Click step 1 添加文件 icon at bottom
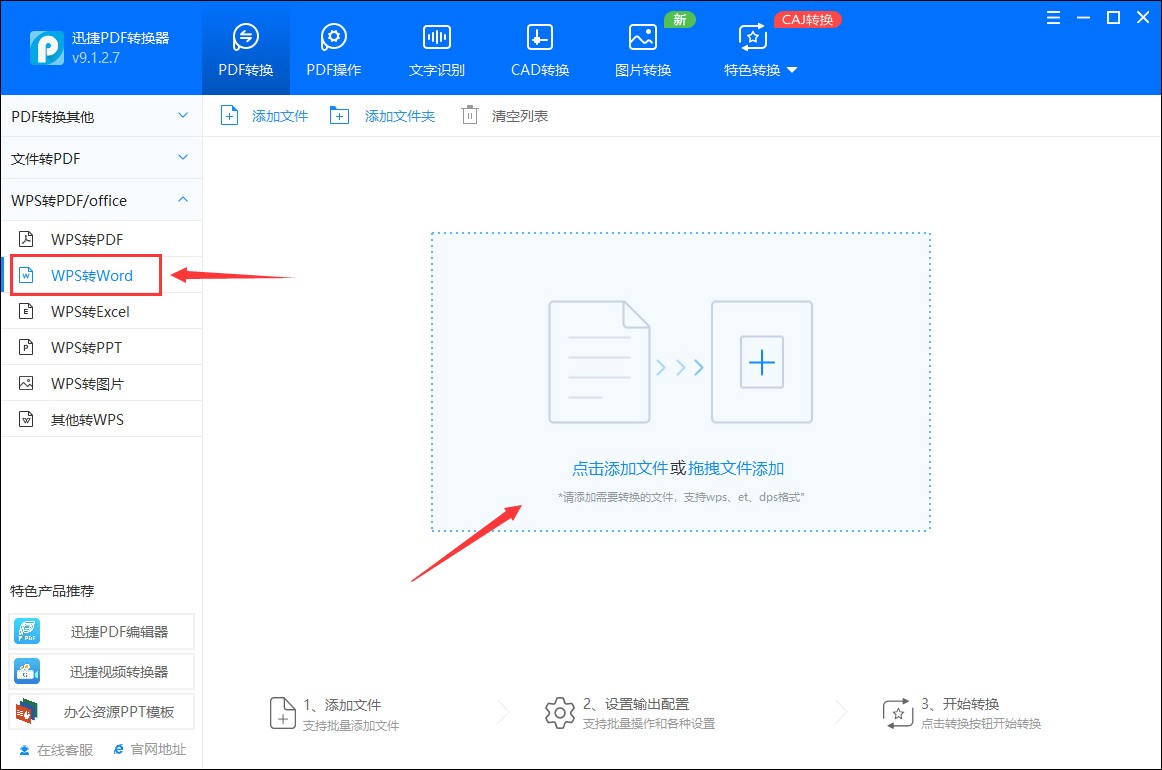The height and width of the screenshot is (770, 1162). [282, 713]
